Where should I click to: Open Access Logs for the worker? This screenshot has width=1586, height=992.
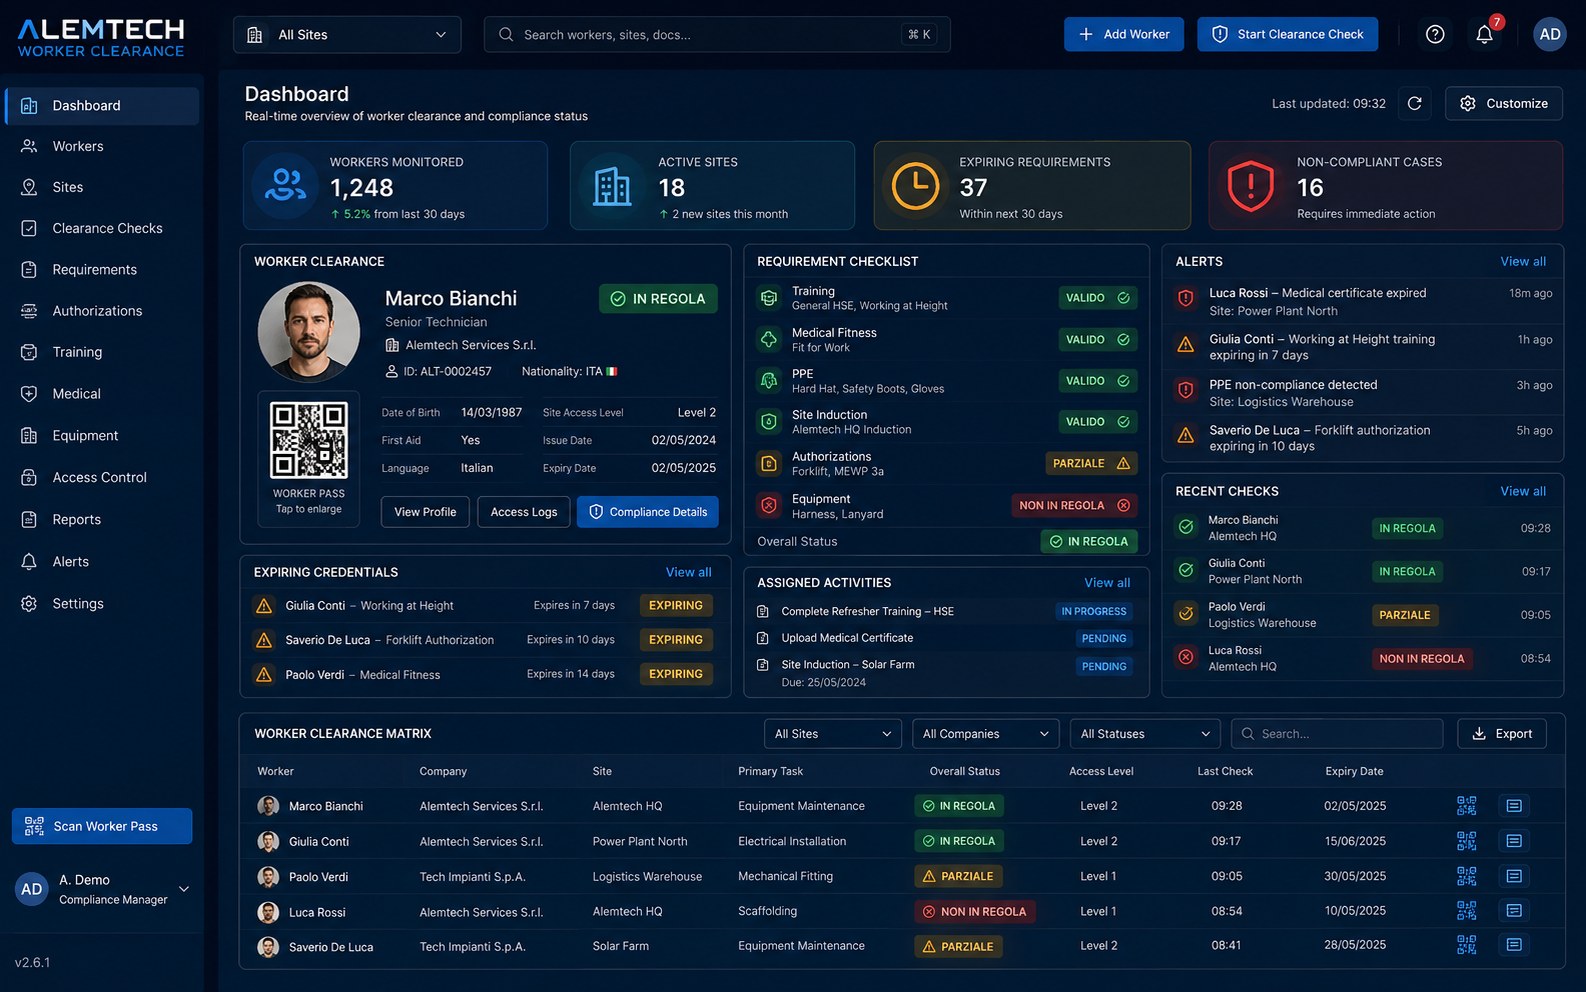coord(524,512)
